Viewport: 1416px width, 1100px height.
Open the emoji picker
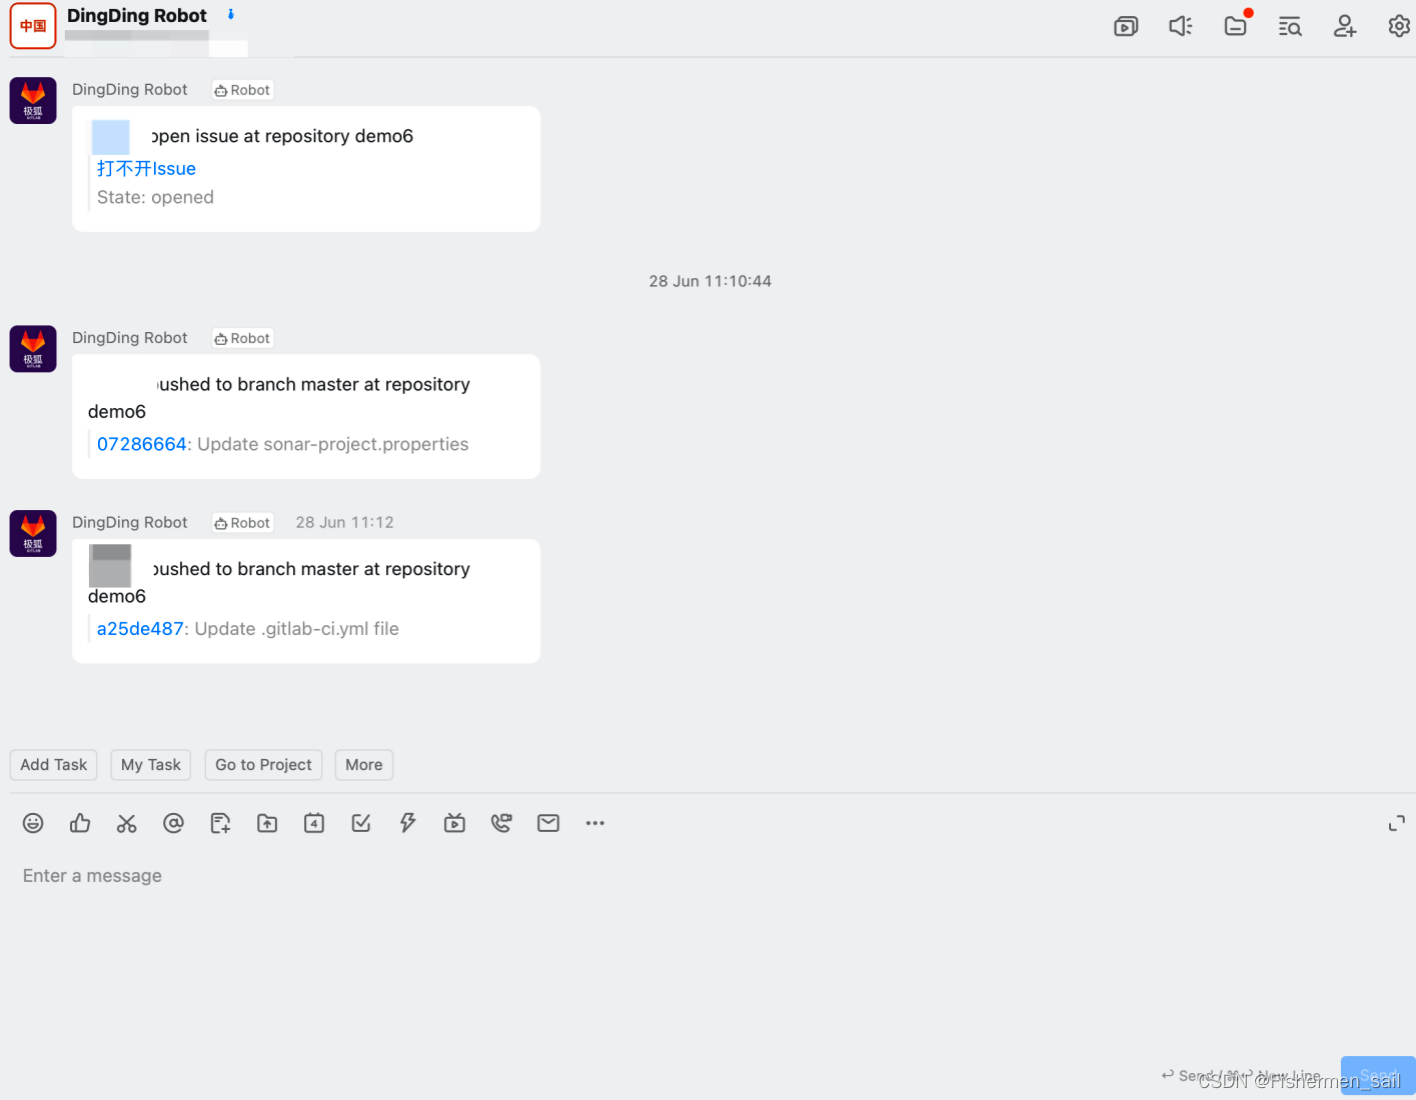point(33,823)
